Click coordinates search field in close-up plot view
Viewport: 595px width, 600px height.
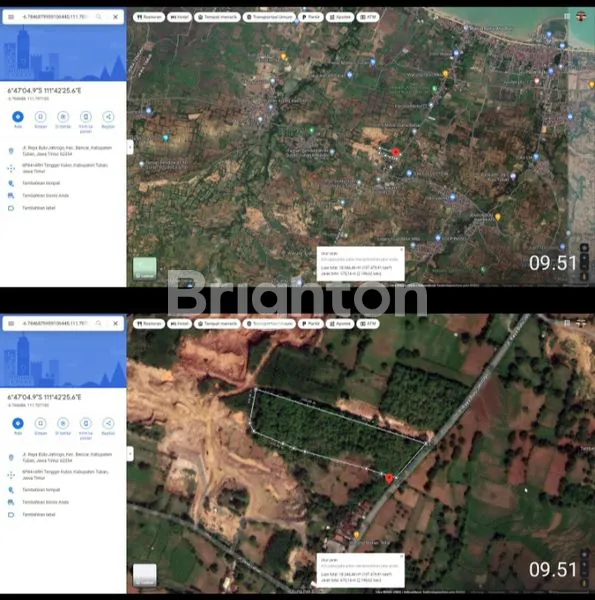(x=55, y=324)
